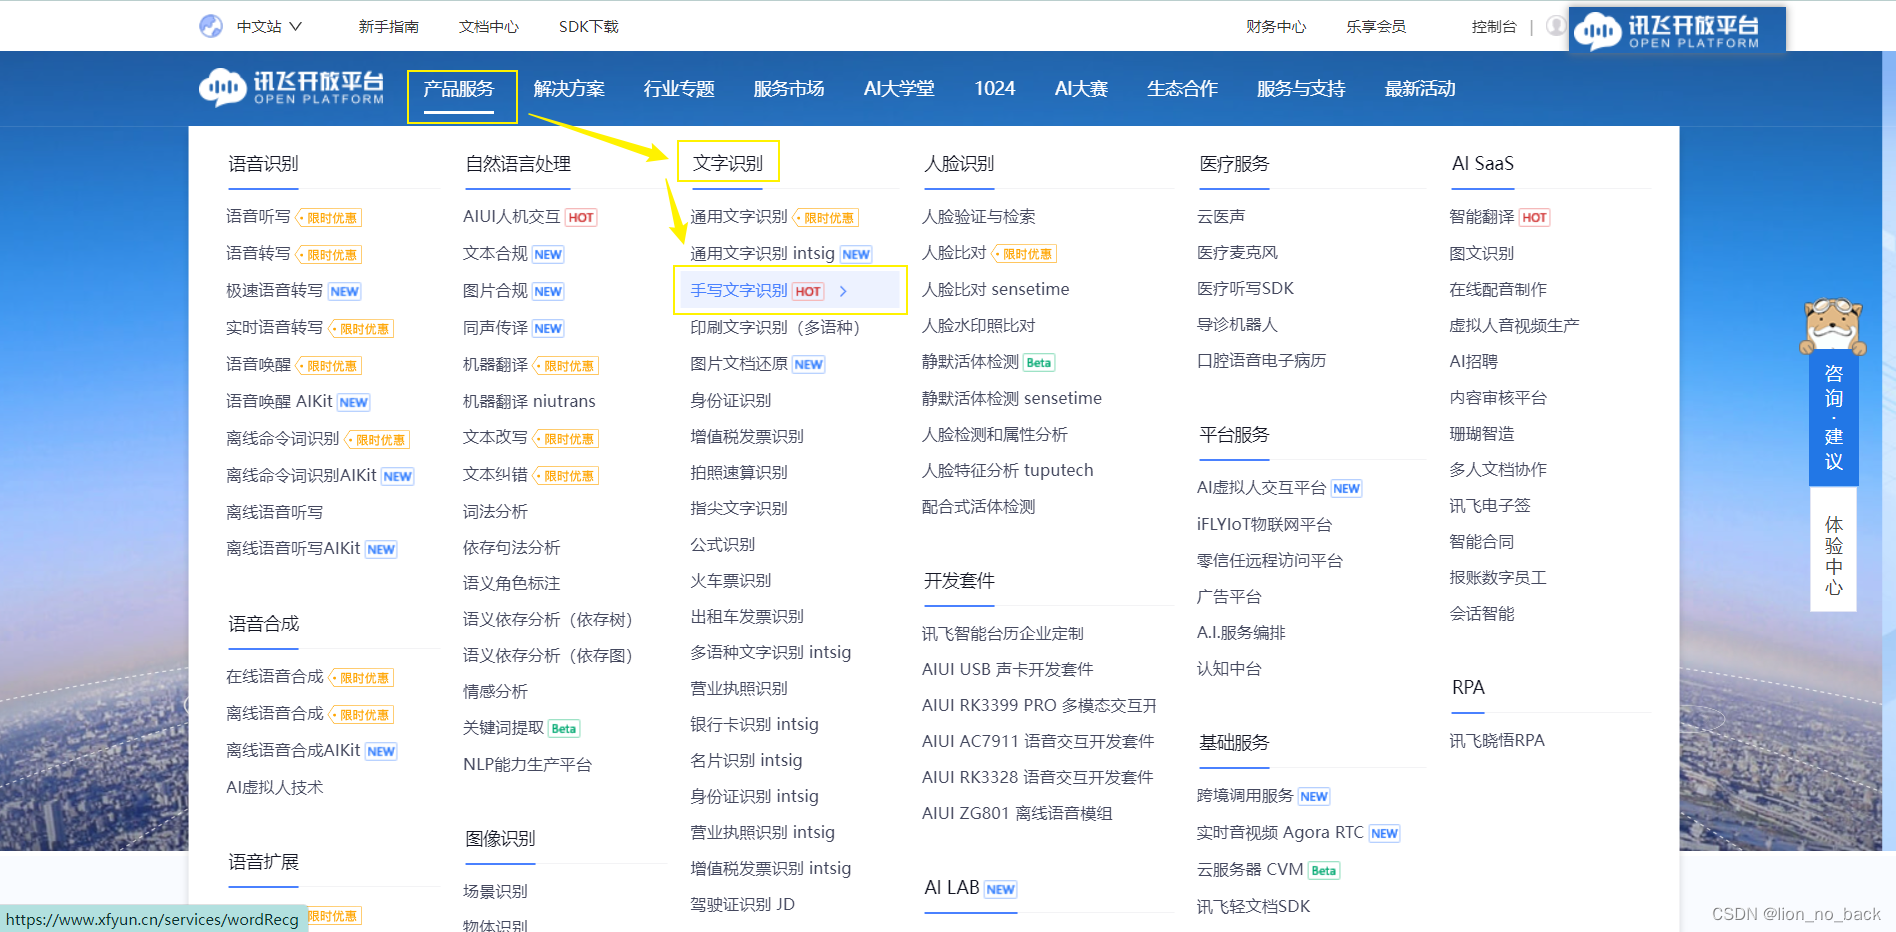Click the SDK下载 link
1896x932 pixels.
coord(589,26)
